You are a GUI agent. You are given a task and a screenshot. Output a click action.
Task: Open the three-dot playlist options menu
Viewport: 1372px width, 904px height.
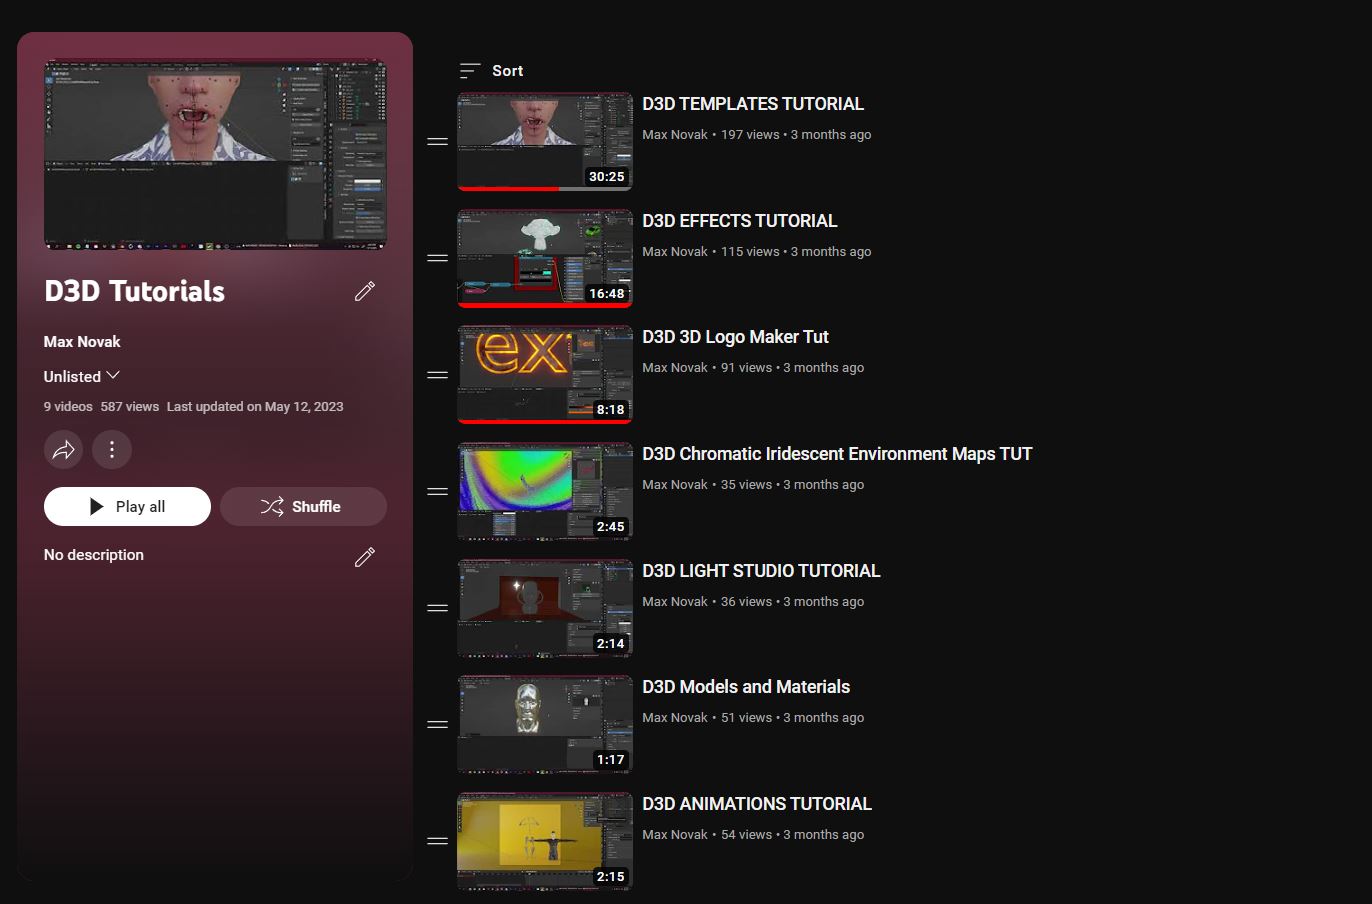coord(111,449)
